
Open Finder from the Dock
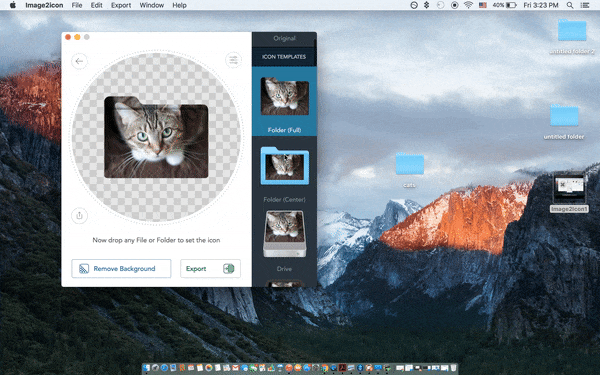click(146, 368)
